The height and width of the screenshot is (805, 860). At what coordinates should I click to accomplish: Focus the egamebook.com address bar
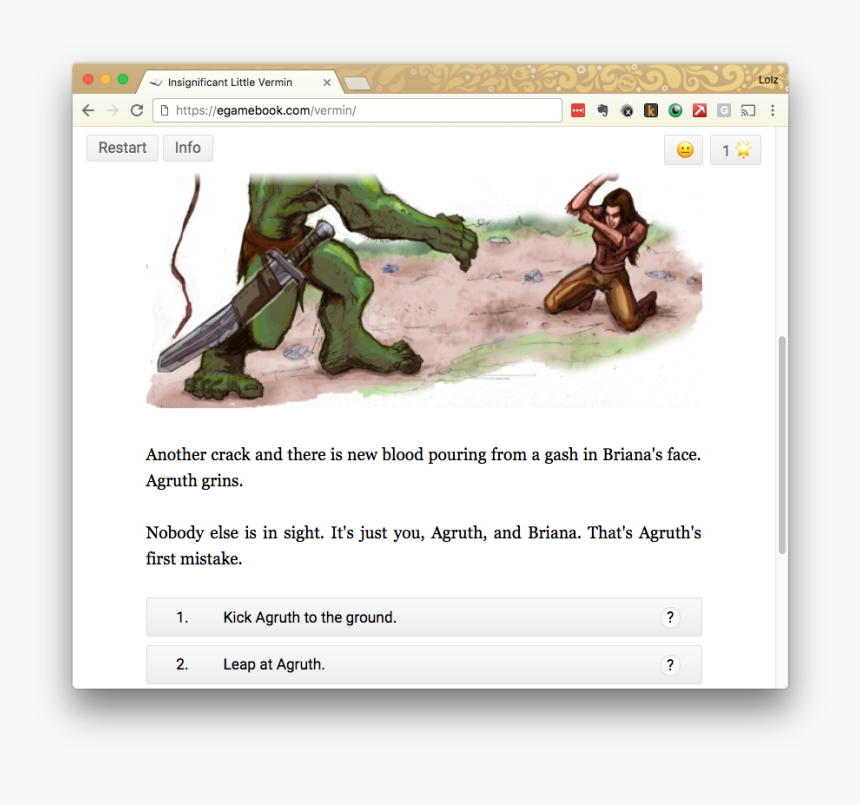[358, 110]
